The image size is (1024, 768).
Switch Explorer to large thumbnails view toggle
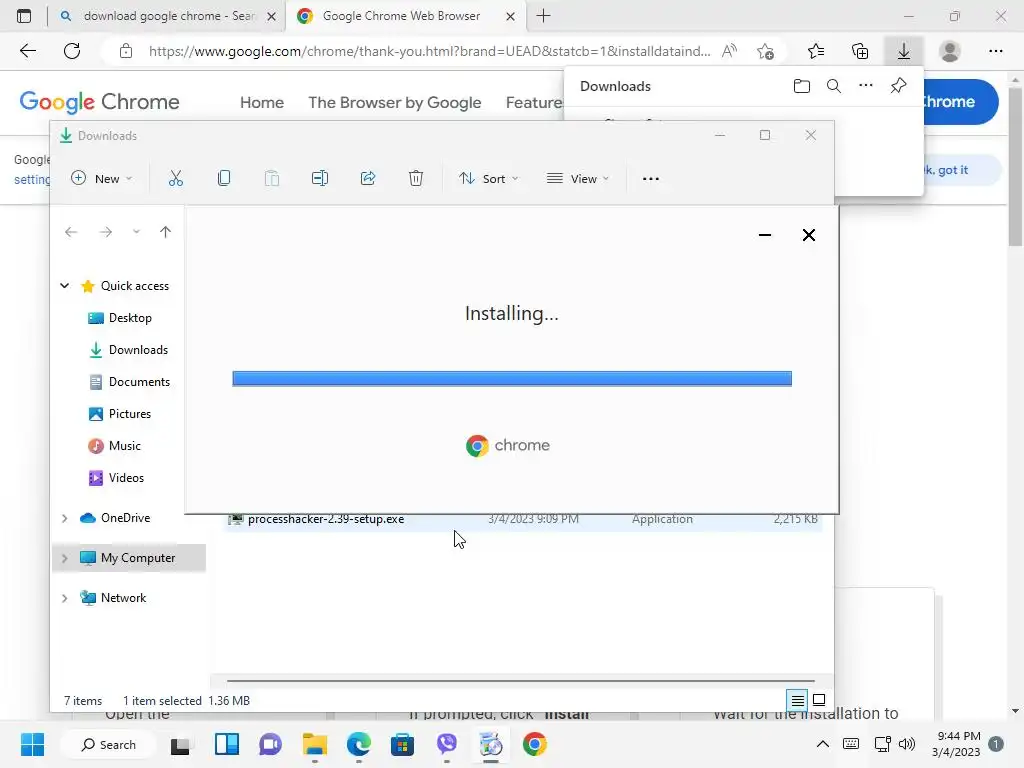pyautogui.click(x=818, y=701)
